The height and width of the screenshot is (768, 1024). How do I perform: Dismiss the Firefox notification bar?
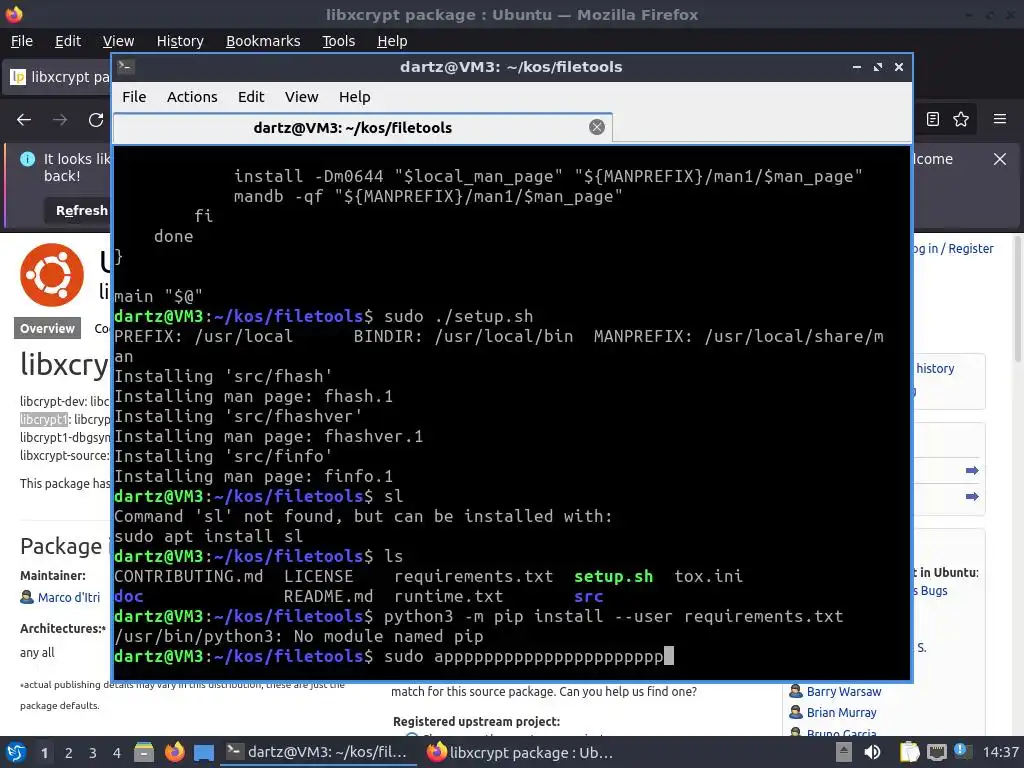(x=999, y=159)
